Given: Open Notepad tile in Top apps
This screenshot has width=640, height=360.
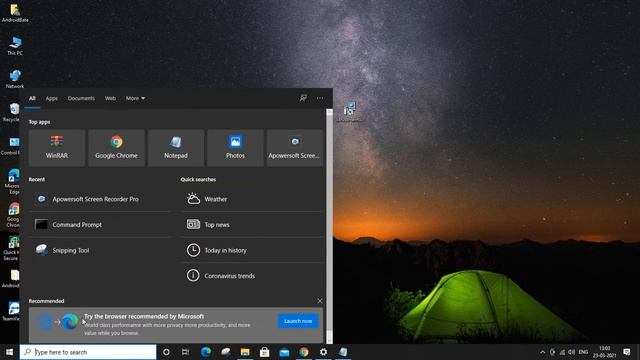Looking at the screenshot, I should pyautogui.click(x=176, y=148).
